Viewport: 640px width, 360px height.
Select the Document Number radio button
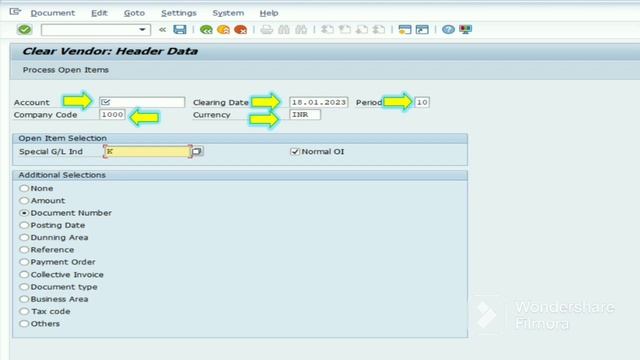24,213
